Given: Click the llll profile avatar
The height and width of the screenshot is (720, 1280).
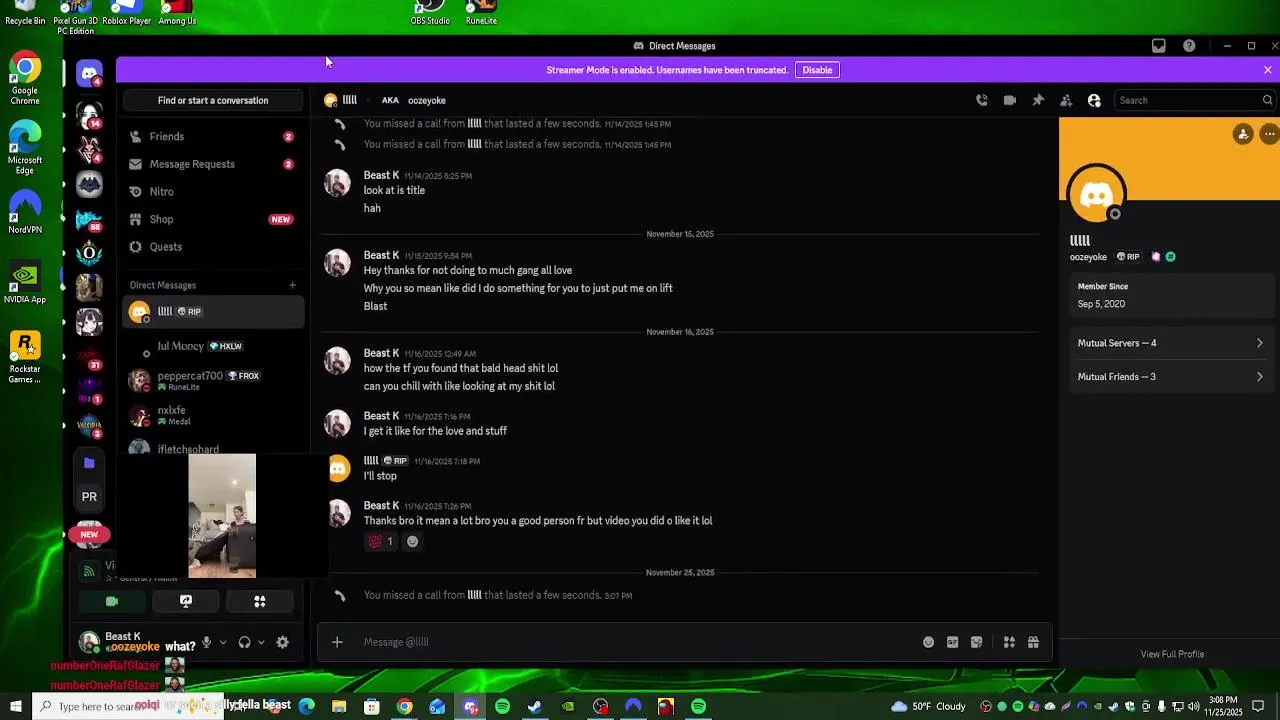Looking at the screenshot, I should click(1097, 194).
